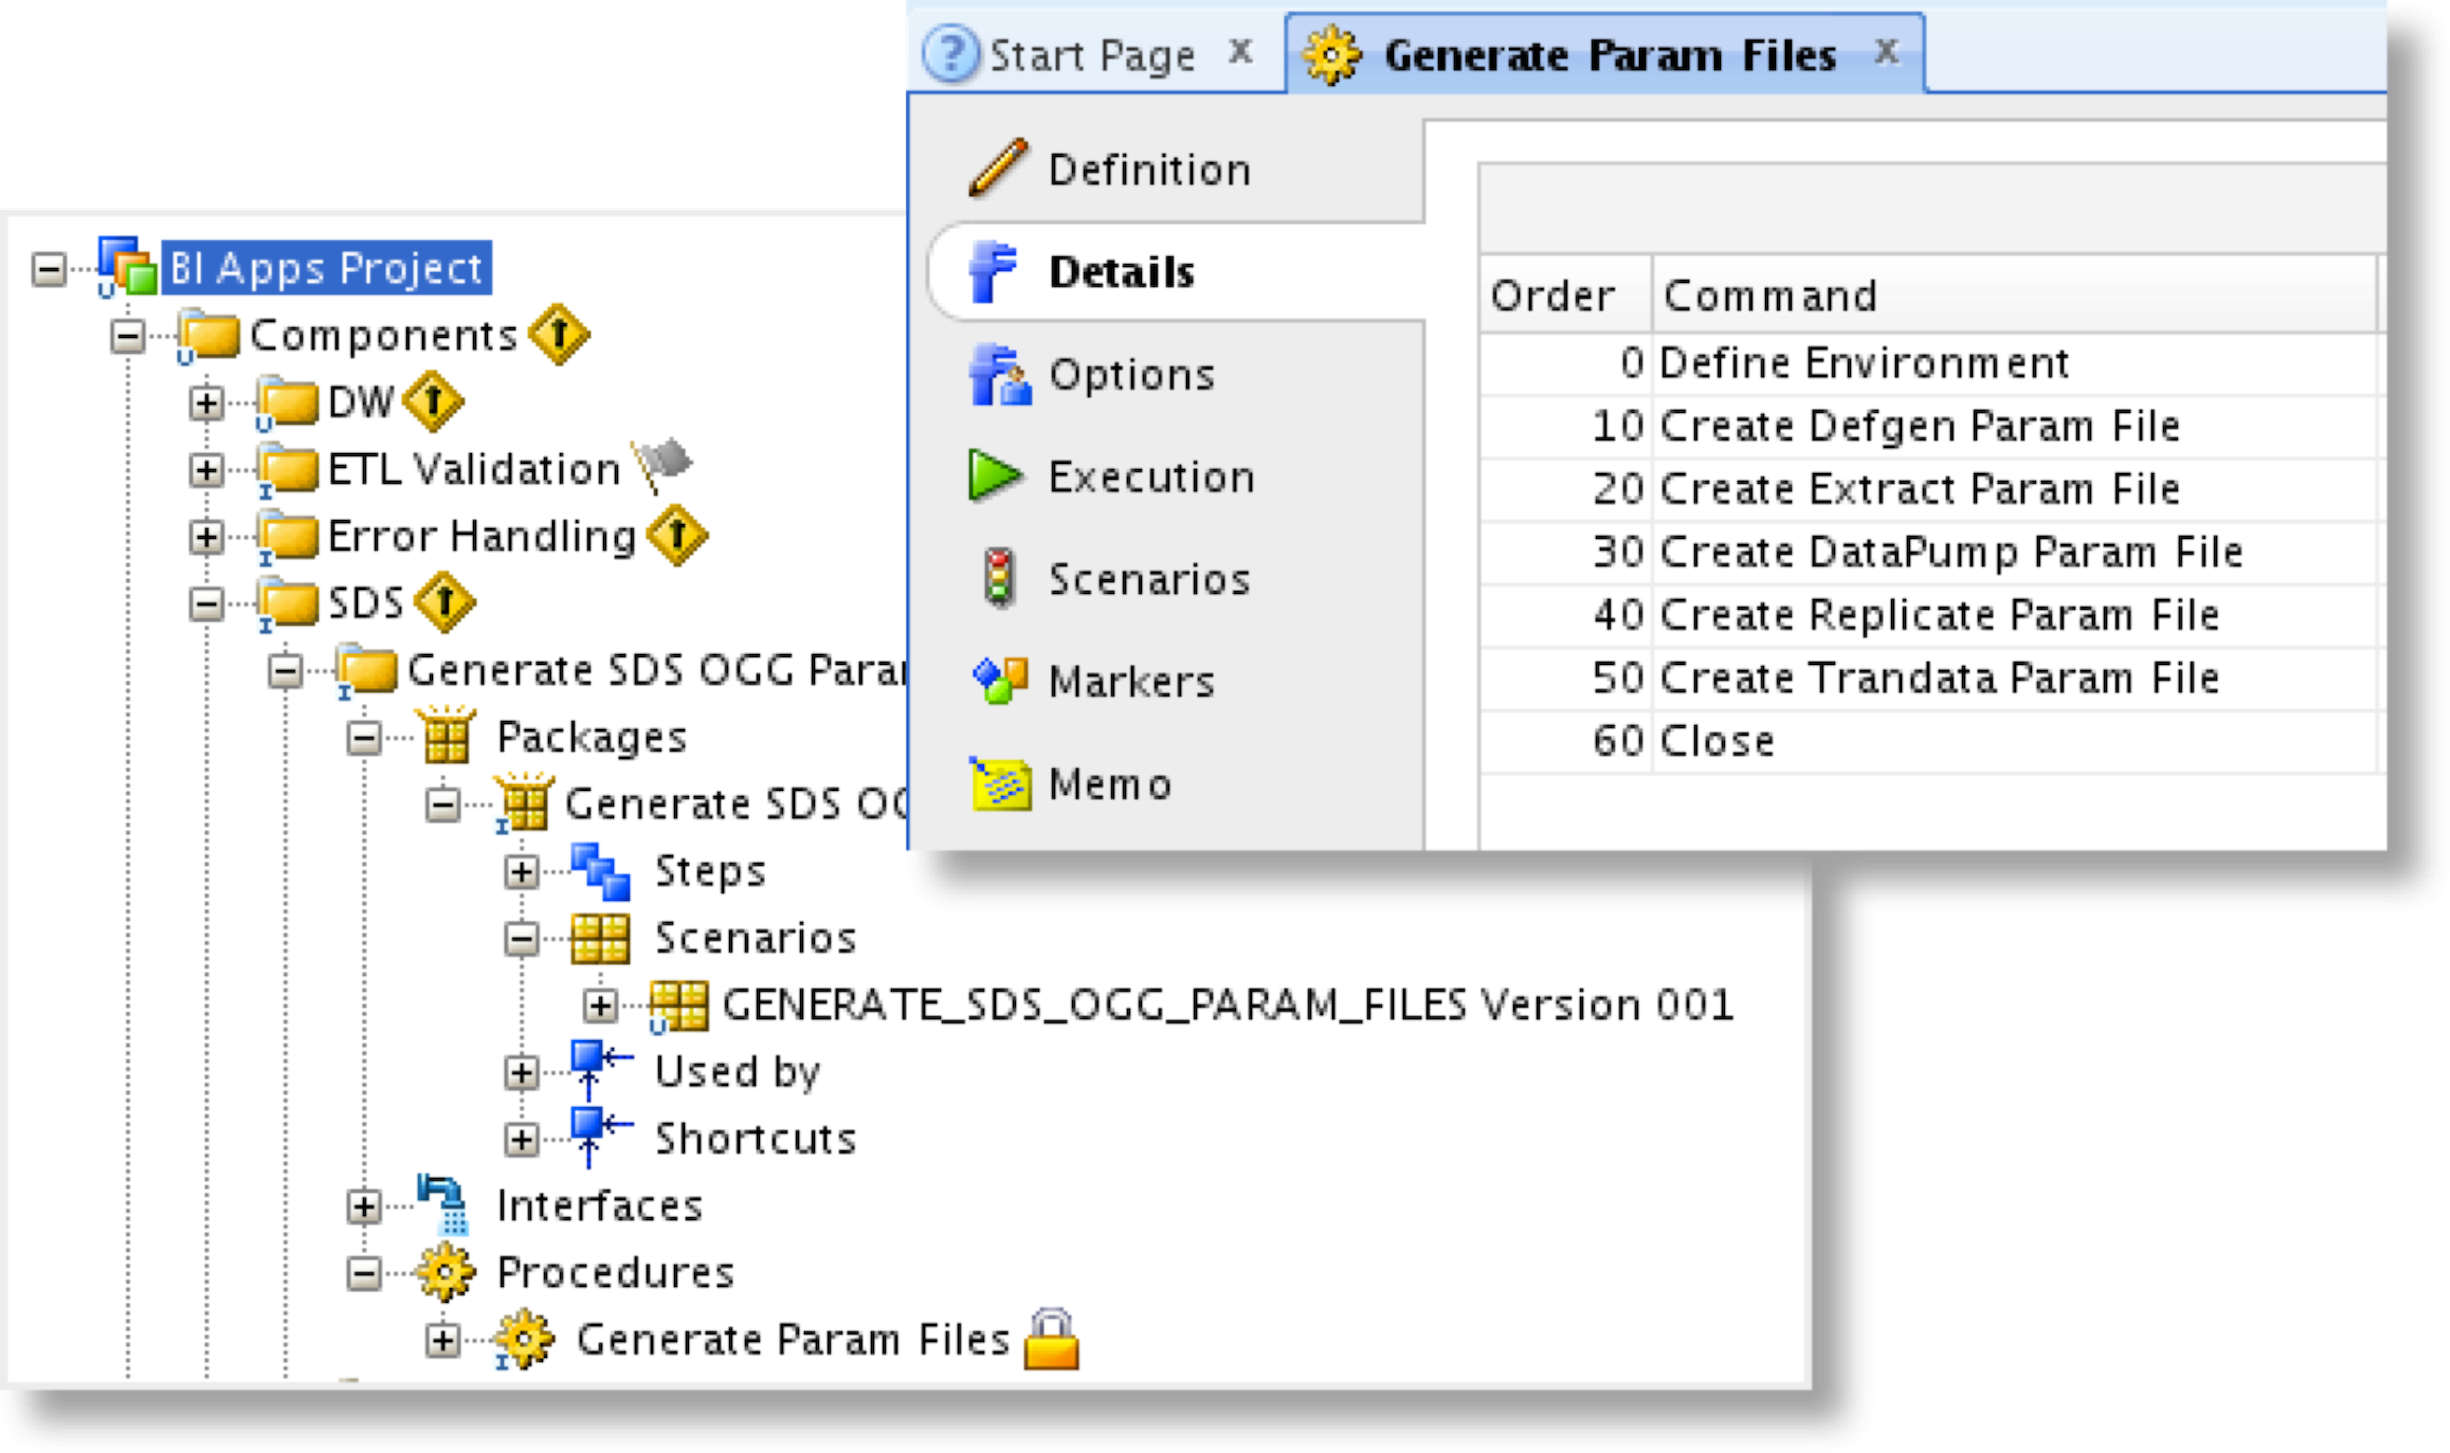Expand the Shortcuts node
This screenshot has width=2450, height=1453.
(x=521, y=1140)
